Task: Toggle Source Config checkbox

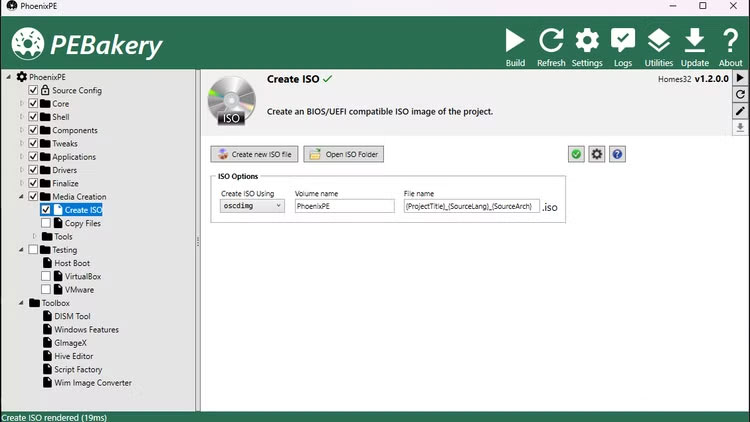Action: coord(33,90)
